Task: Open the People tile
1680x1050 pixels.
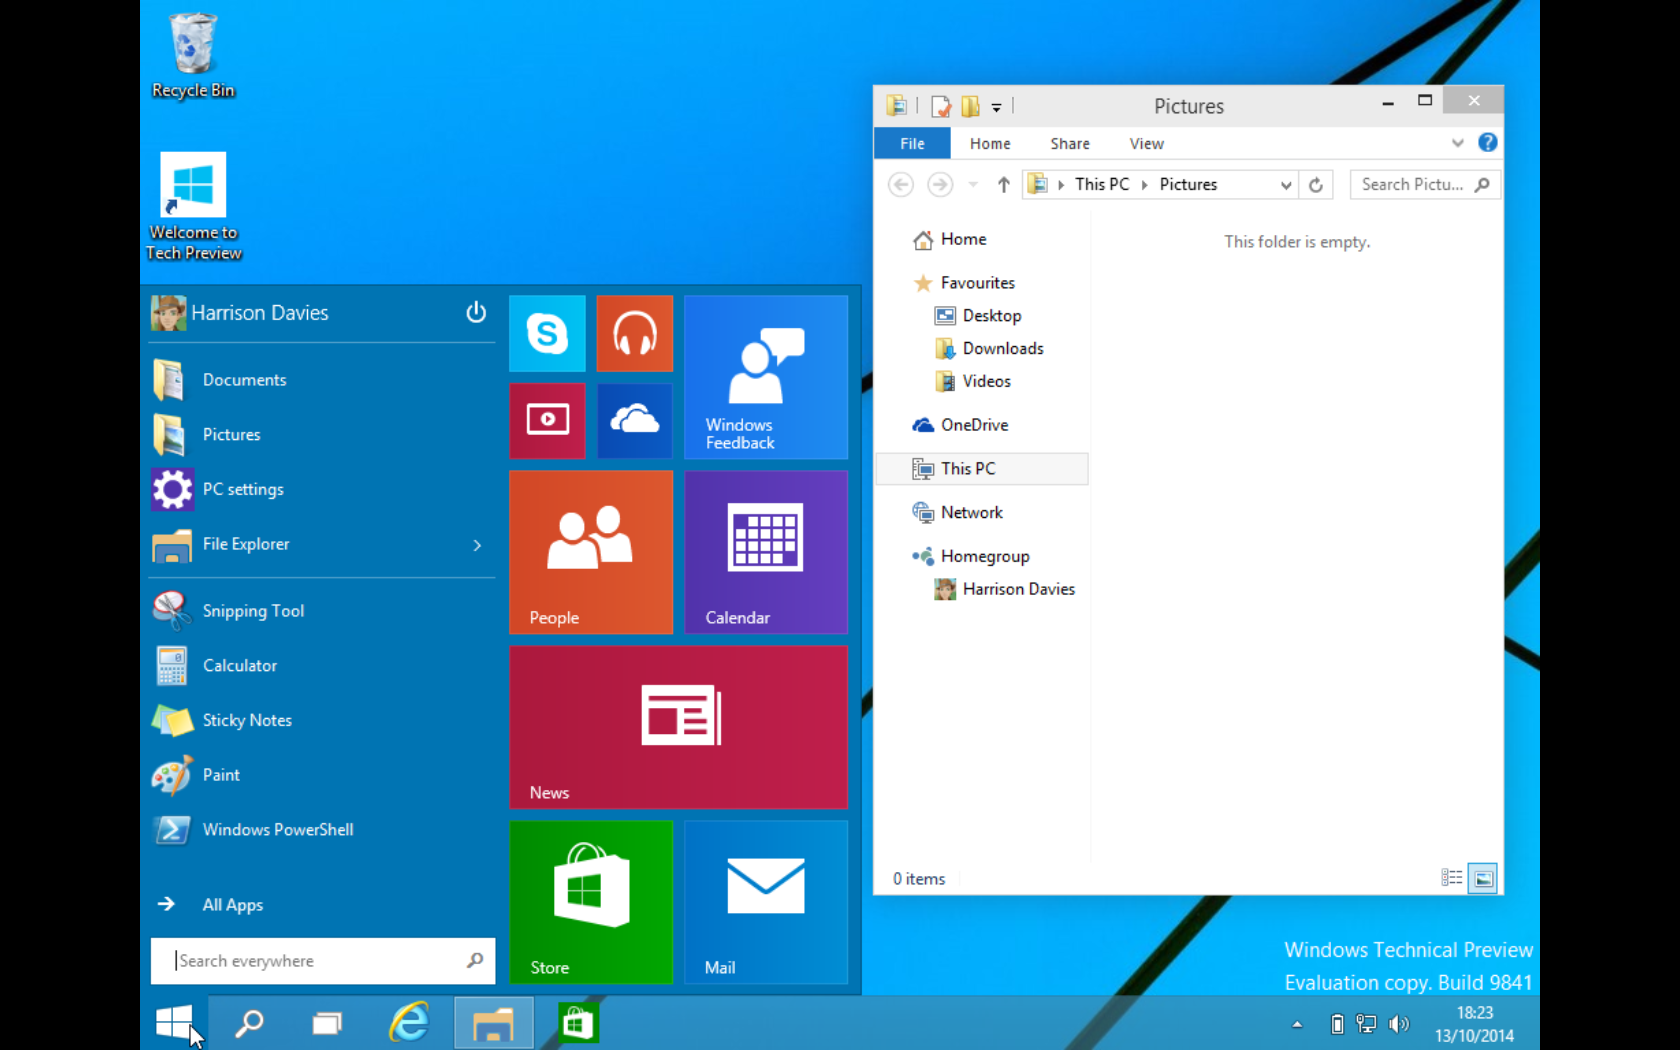Action: pyautogui.click(x=591, y=552)
